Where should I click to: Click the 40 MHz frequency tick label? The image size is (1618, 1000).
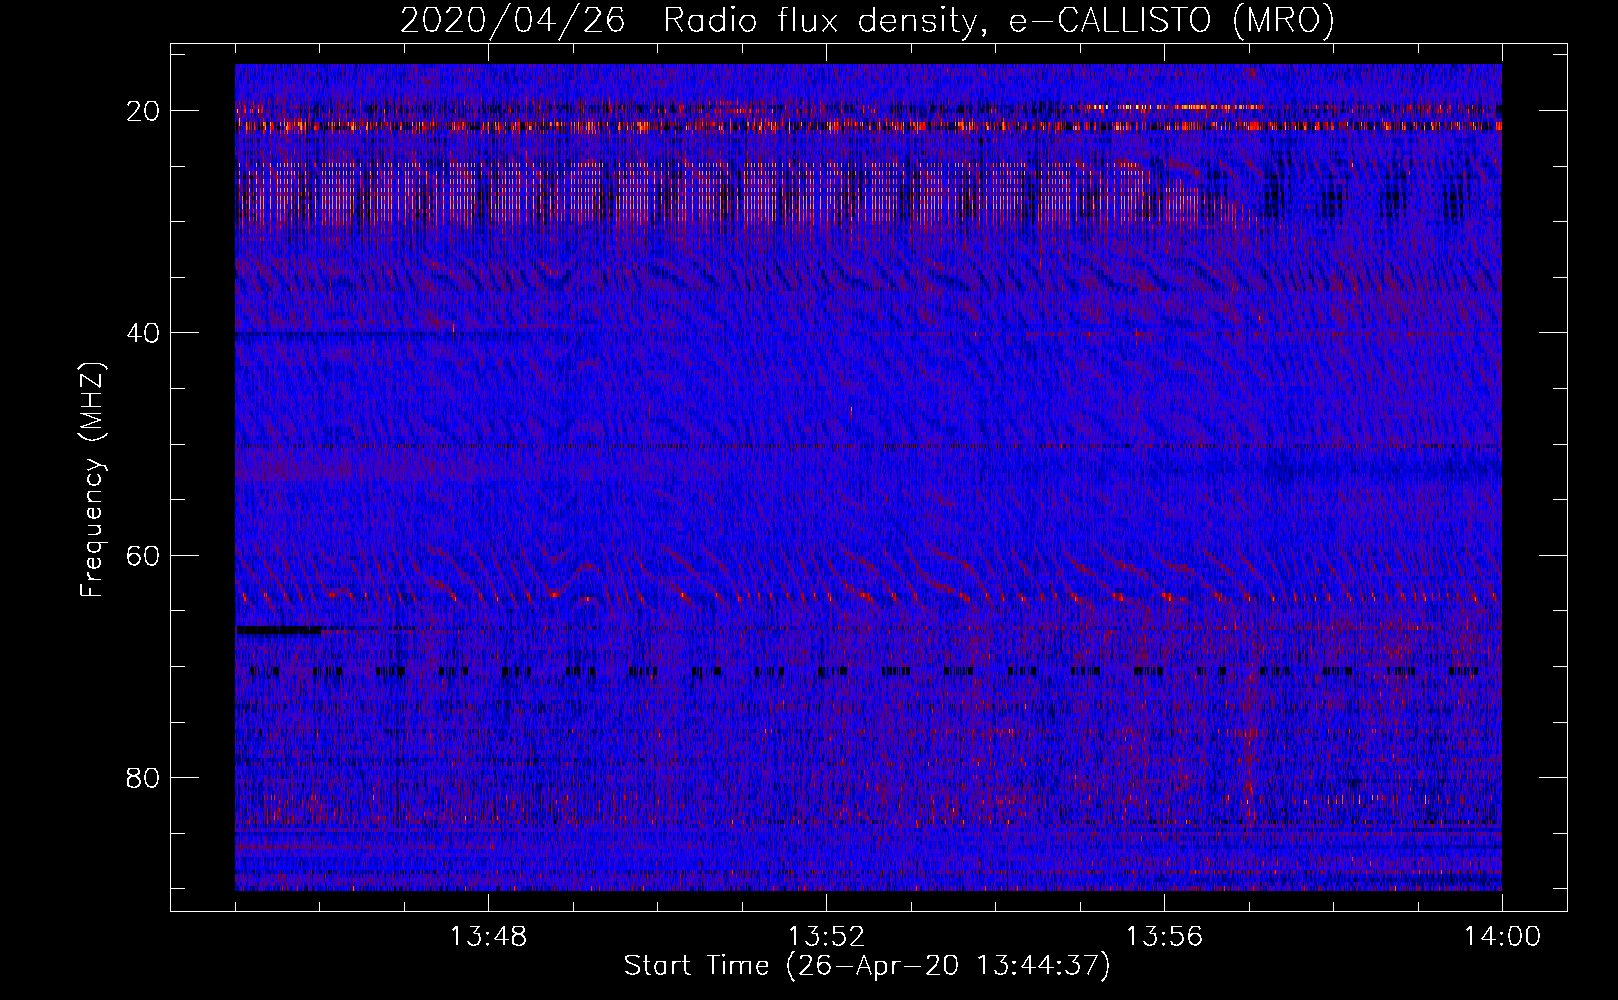tap(144, 333)
